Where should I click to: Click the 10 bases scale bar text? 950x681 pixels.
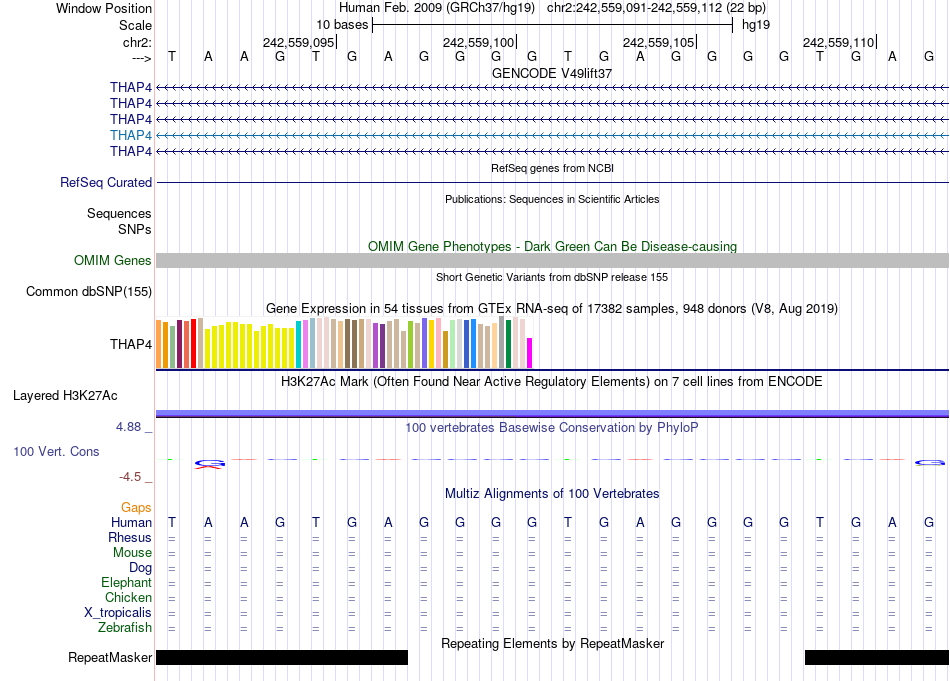click(x=342, y=25)
